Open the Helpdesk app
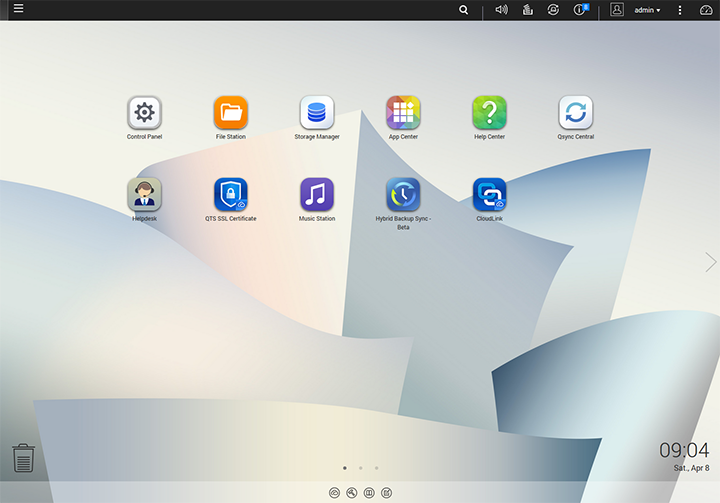 [145, 195]
